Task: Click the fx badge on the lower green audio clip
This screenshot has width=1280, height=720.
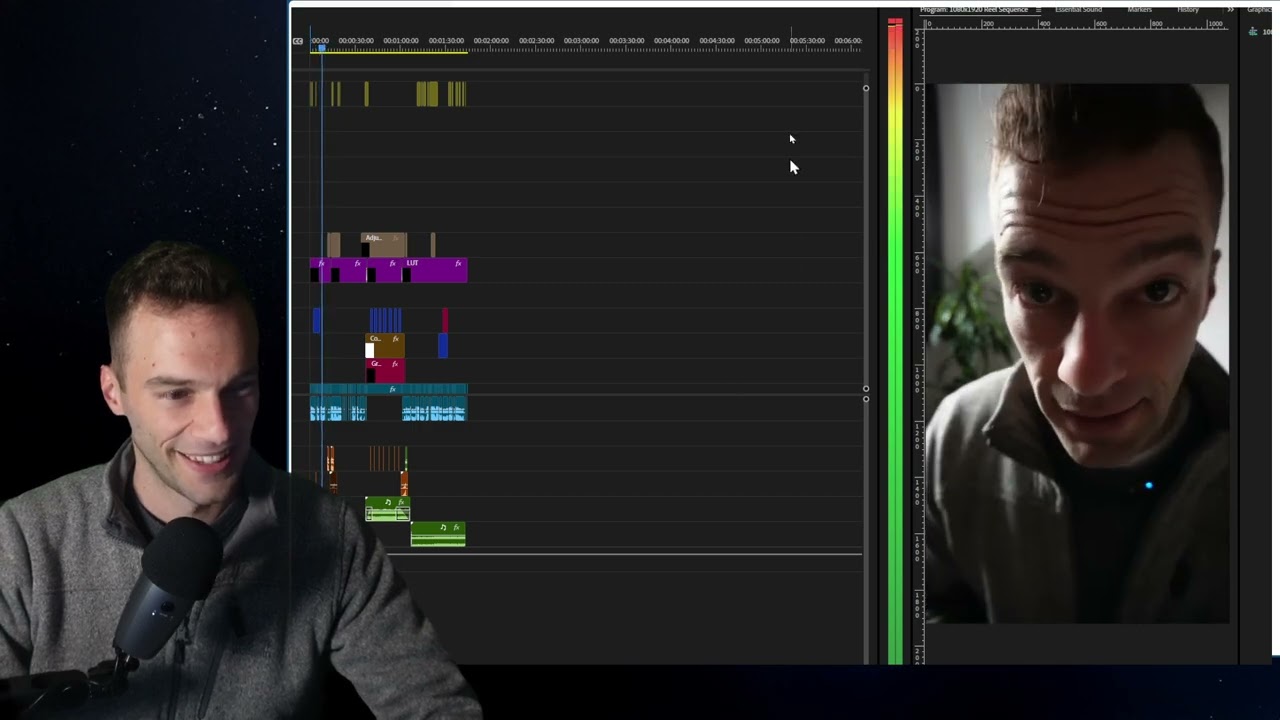Action: pyautogui.click(x=456, y=527)
